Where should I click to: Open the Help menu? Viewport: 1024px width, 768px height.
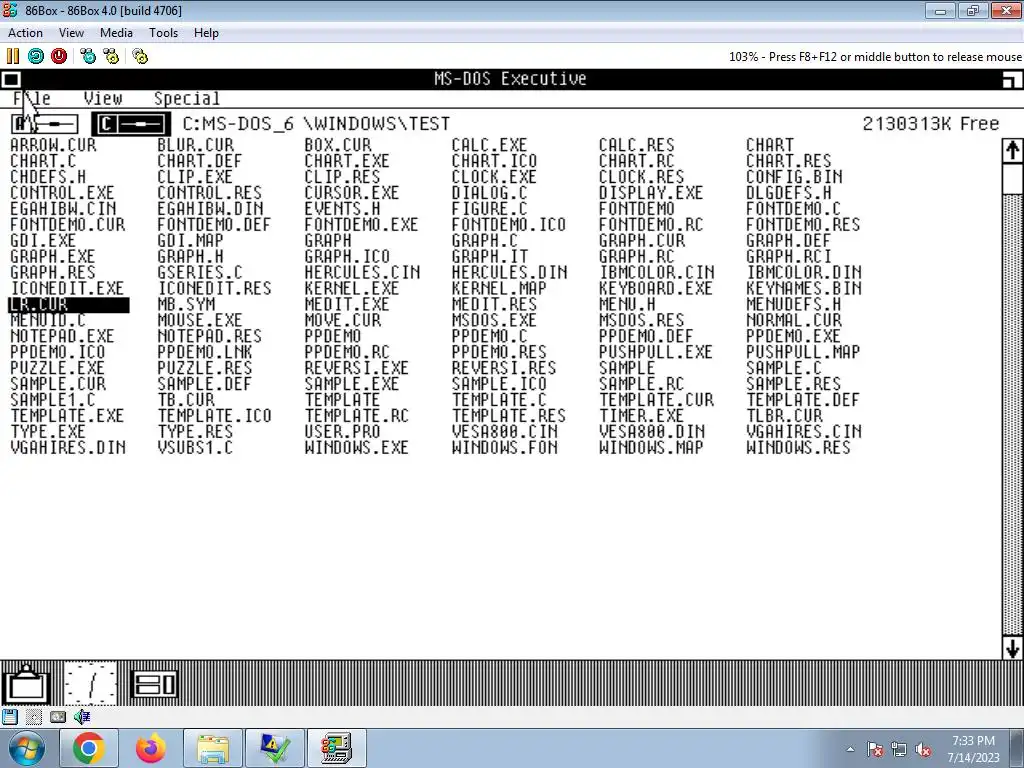(206, 33)
